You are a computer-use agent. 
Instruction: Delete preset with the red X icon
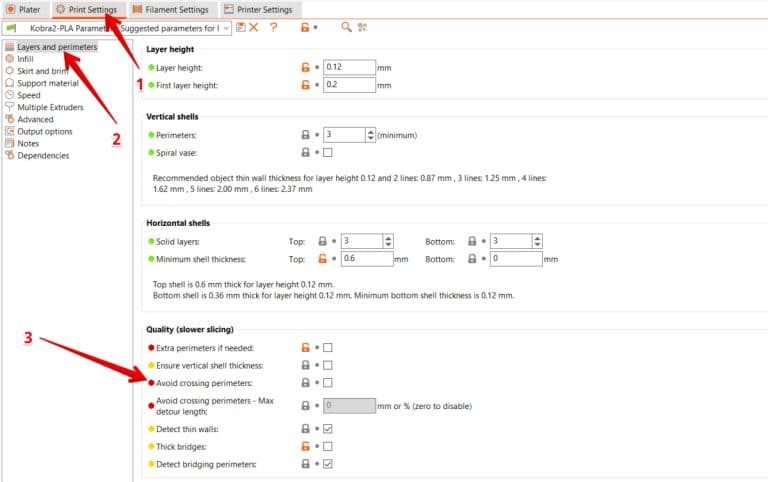tap(254, 28)
